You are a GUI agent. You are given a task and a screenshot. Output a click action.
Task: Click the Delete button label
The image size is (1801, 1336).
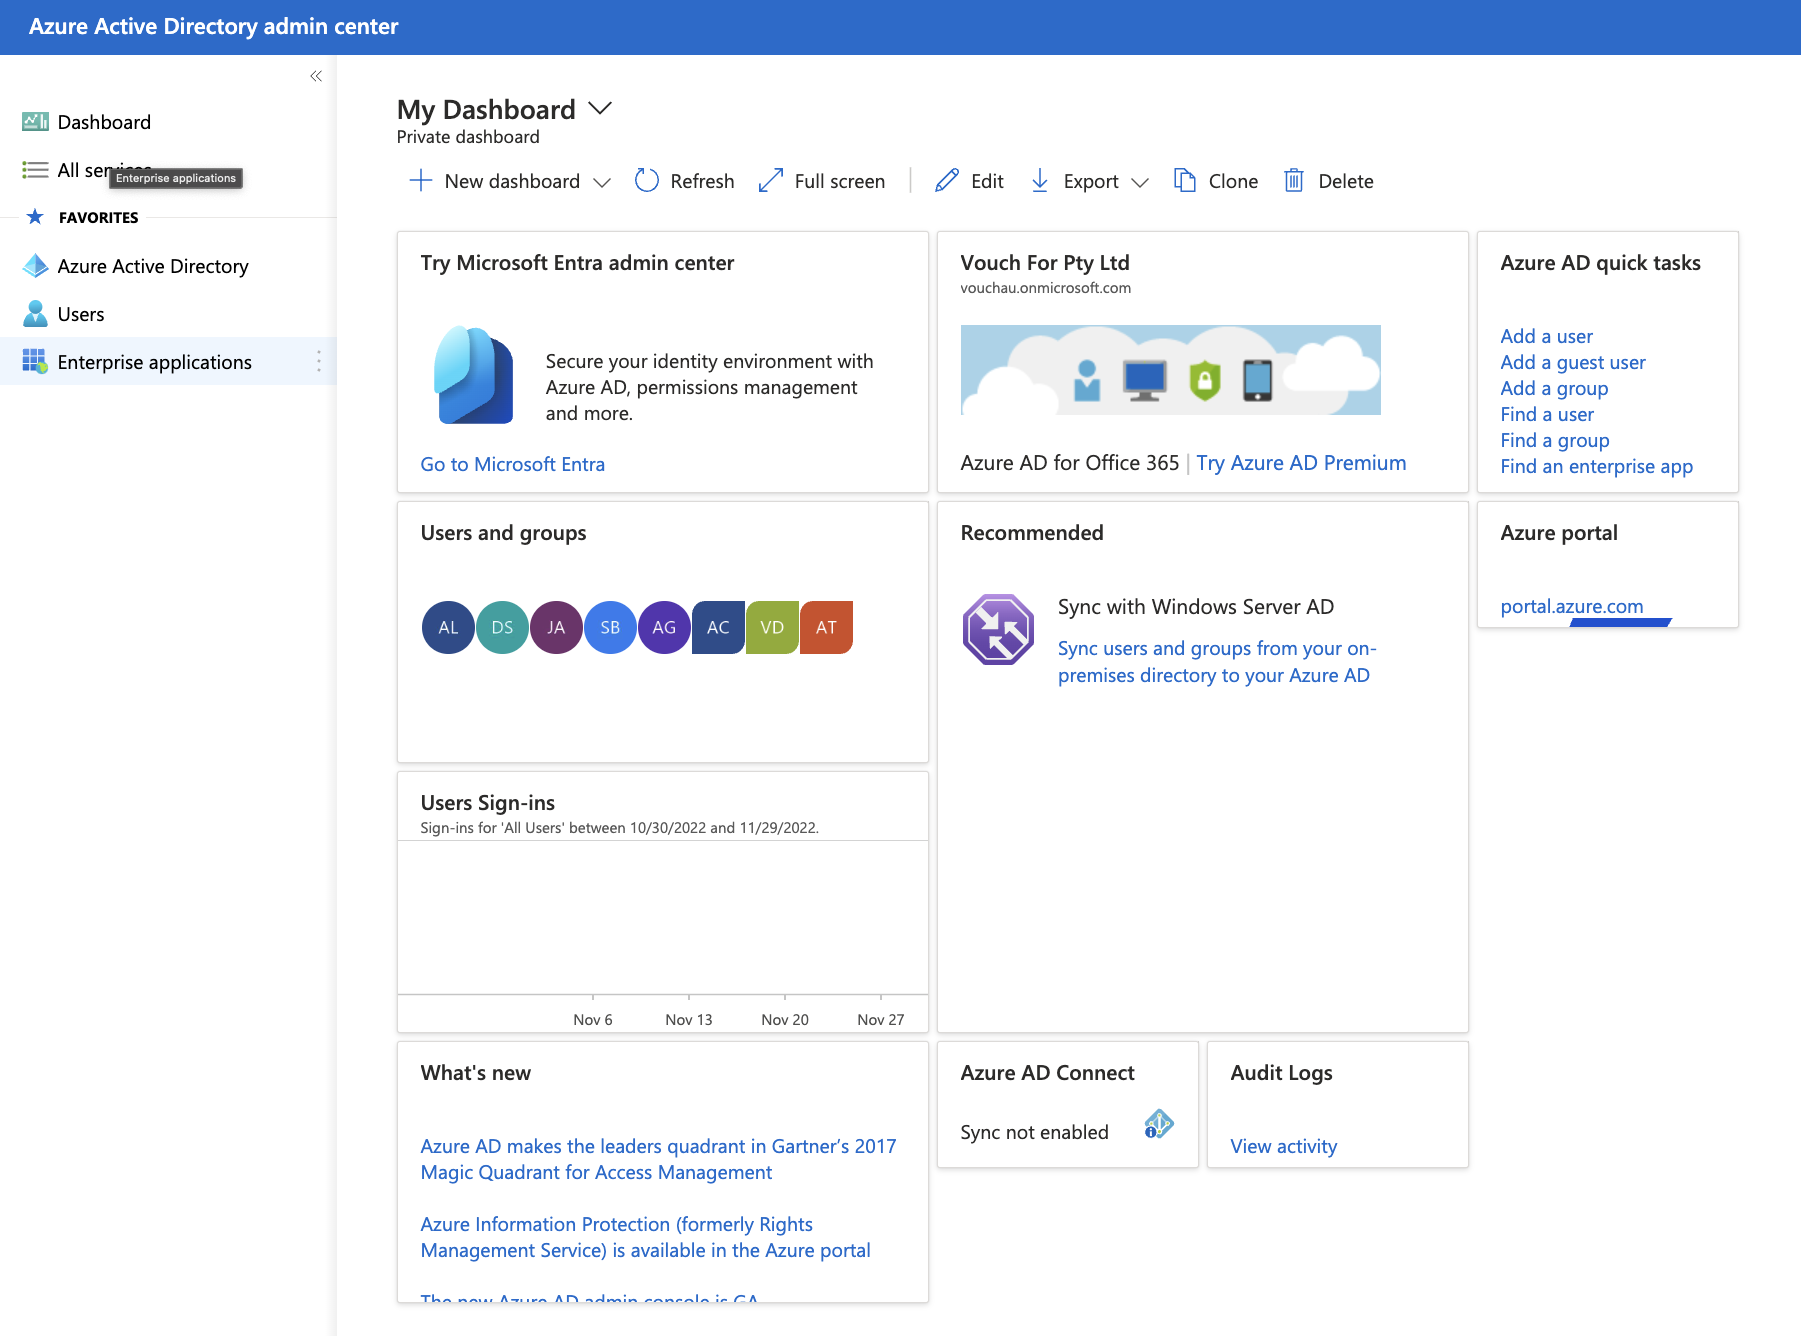[x=1346, y=181]
